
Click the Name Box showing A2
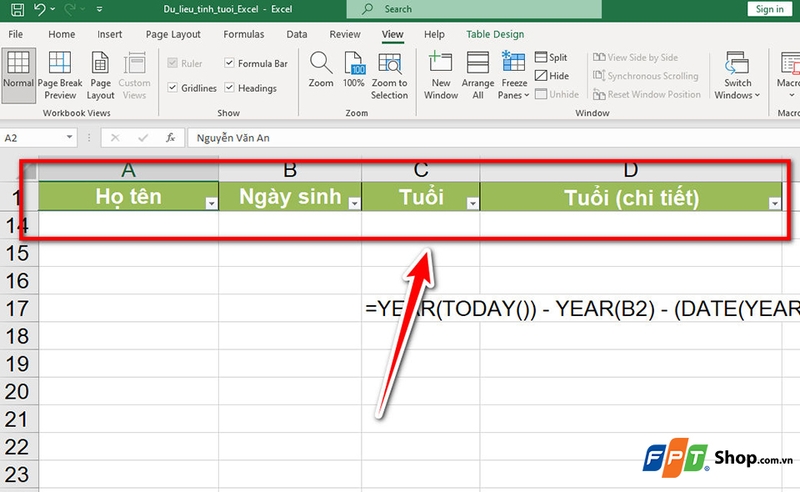[x=32, y=138]
